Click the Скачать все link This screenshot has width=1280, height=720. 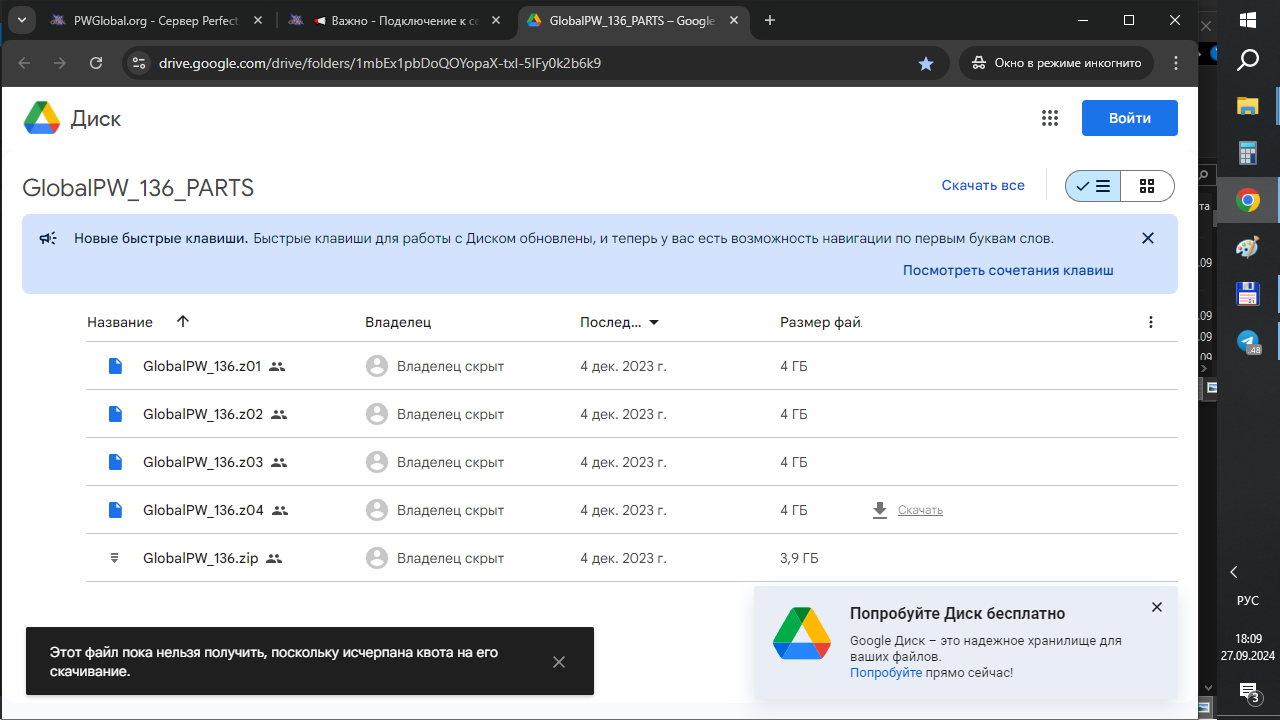tap(983, 185)
